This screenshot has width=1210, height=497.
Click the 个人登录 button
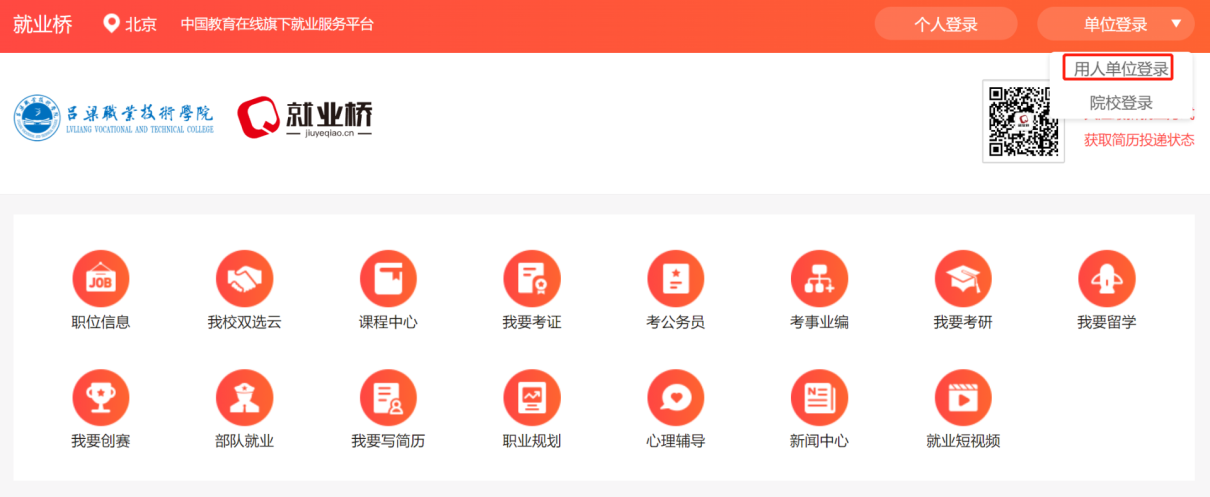coord(945,24)
